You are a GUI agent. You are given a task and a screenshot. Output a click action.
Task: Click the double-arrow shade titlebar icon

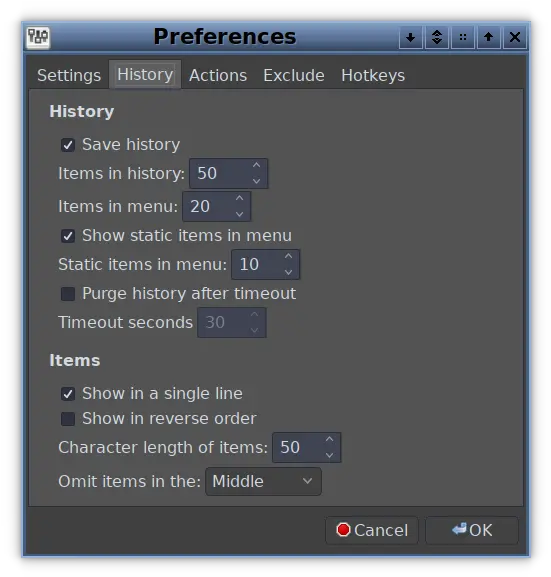click(x=437, y=37)
